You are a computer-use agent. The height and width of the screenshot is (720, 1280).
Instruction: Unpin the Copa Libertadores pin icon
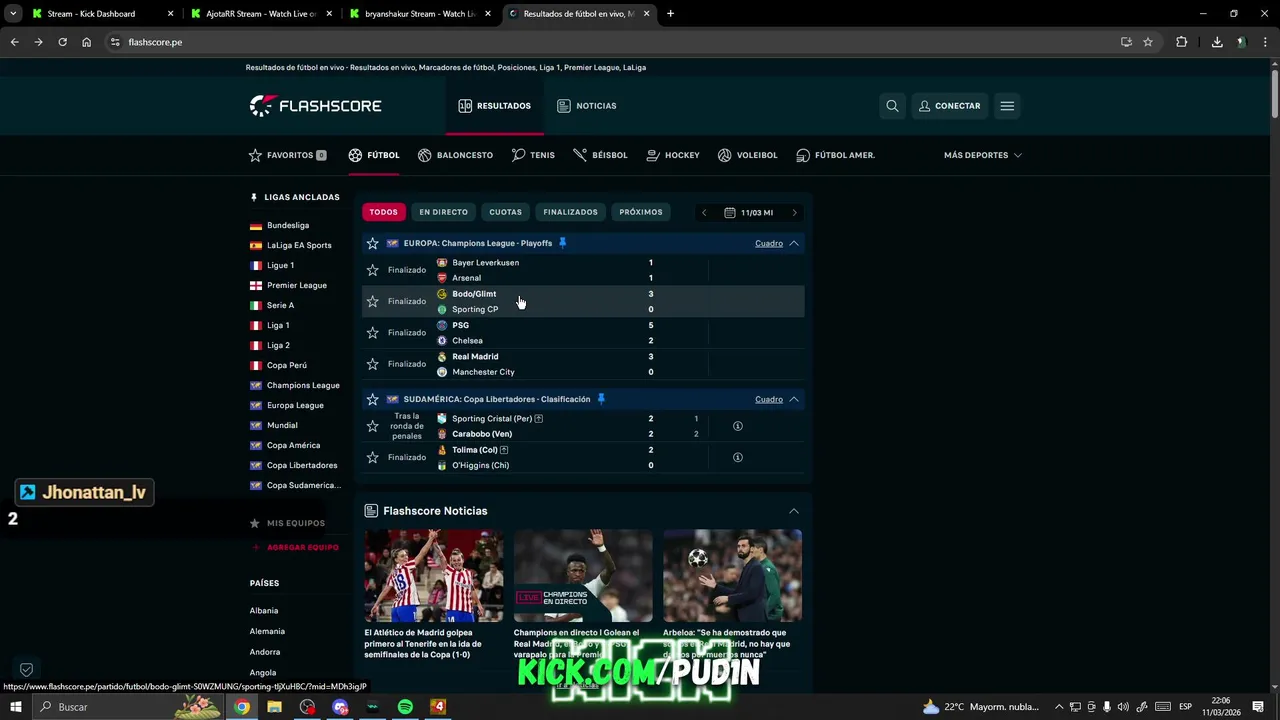pos(601,399)
